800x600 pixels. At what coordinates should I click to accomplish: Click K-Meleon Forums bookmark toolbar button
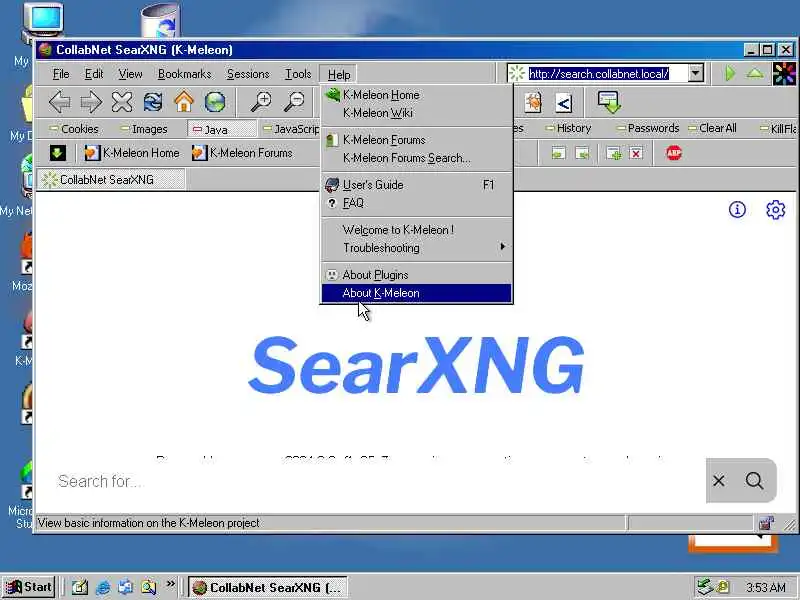pyautogui.click(x=242, y=153)
